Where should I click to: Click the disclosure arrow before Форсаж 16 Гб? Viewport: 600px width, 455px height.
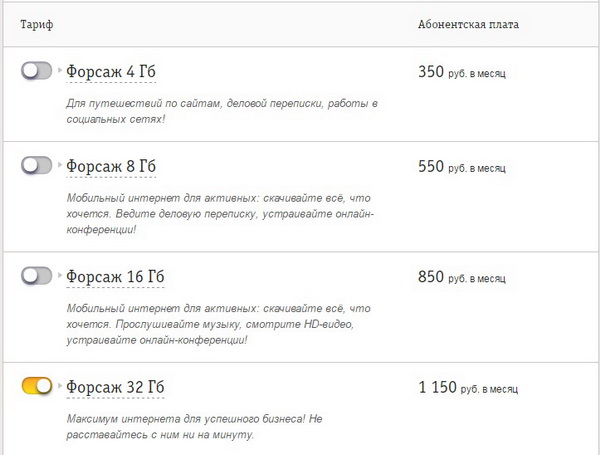click(x=61, y=275)
